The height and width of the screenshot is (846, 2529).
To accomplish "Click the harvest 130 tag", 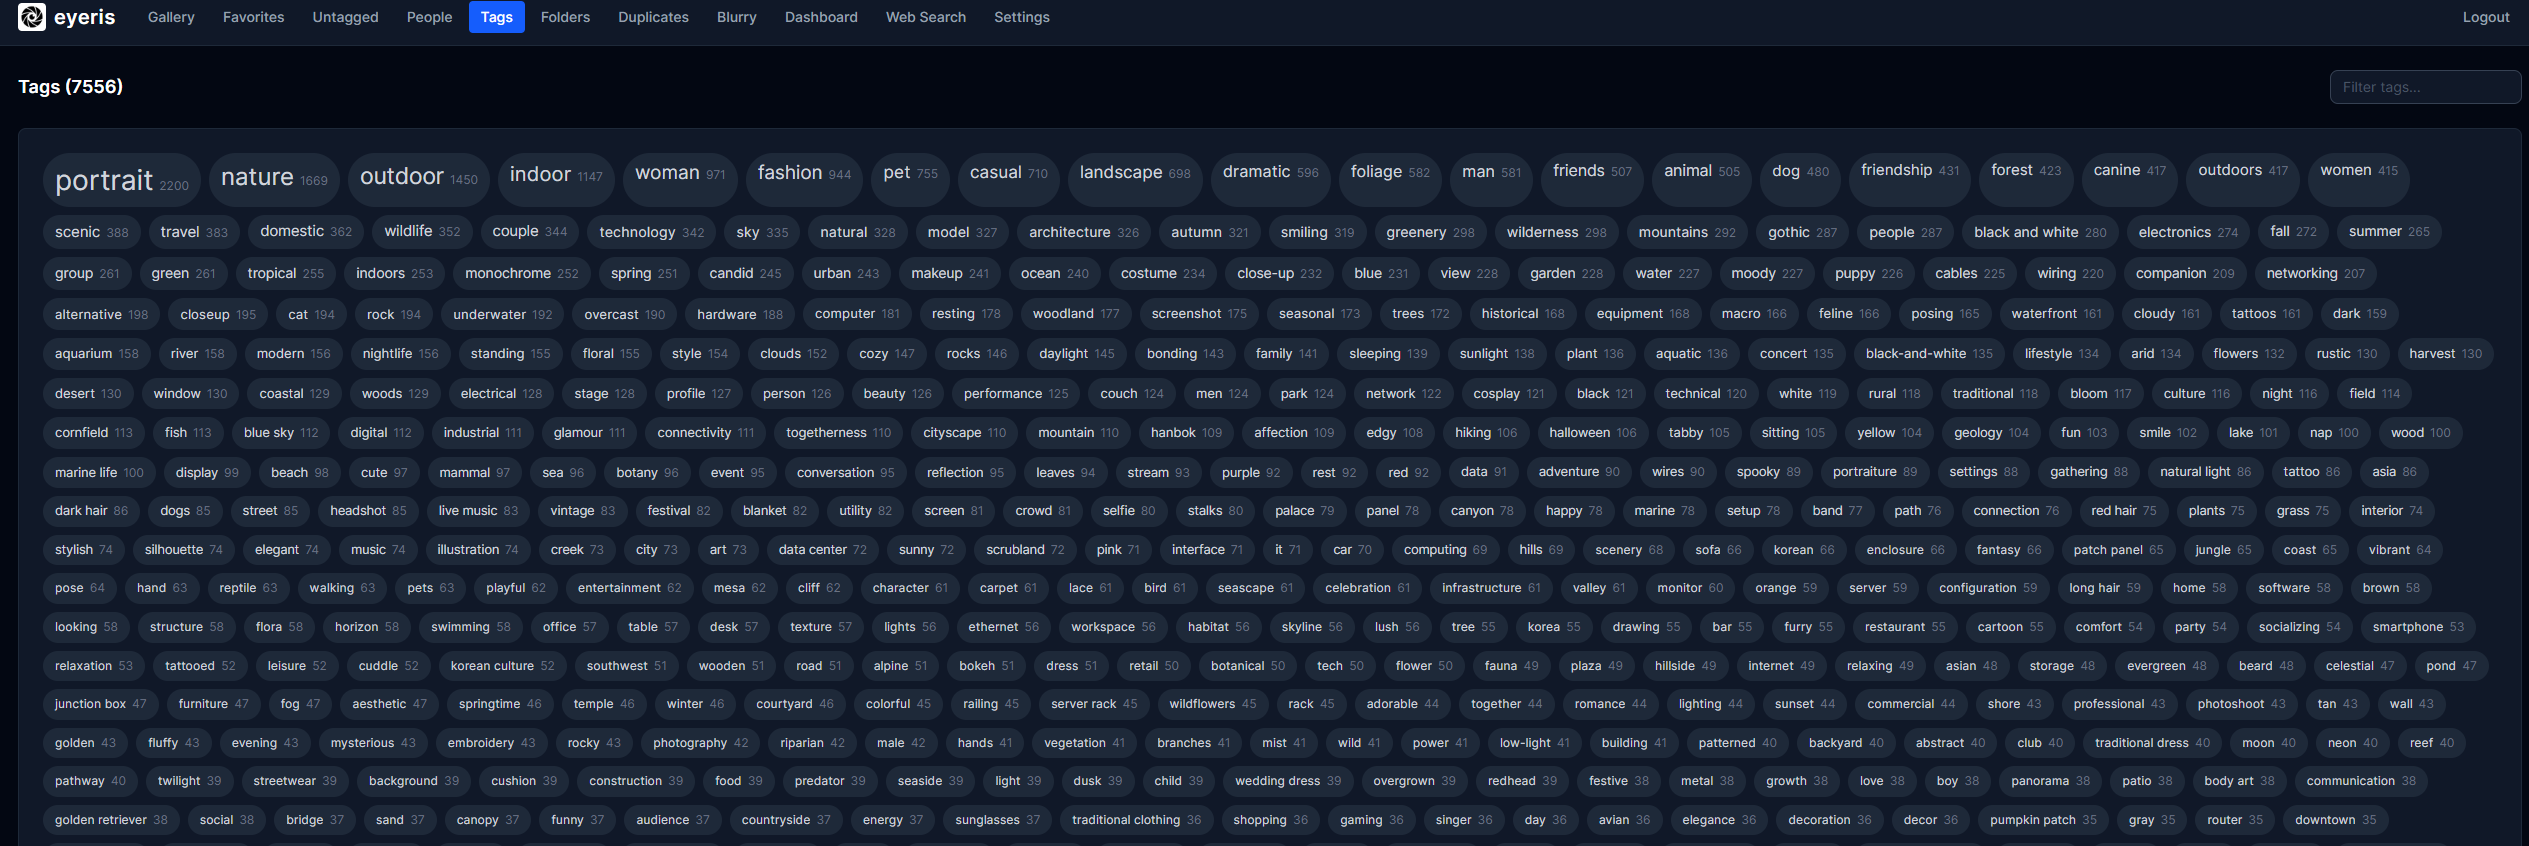I will (2445, 354).
